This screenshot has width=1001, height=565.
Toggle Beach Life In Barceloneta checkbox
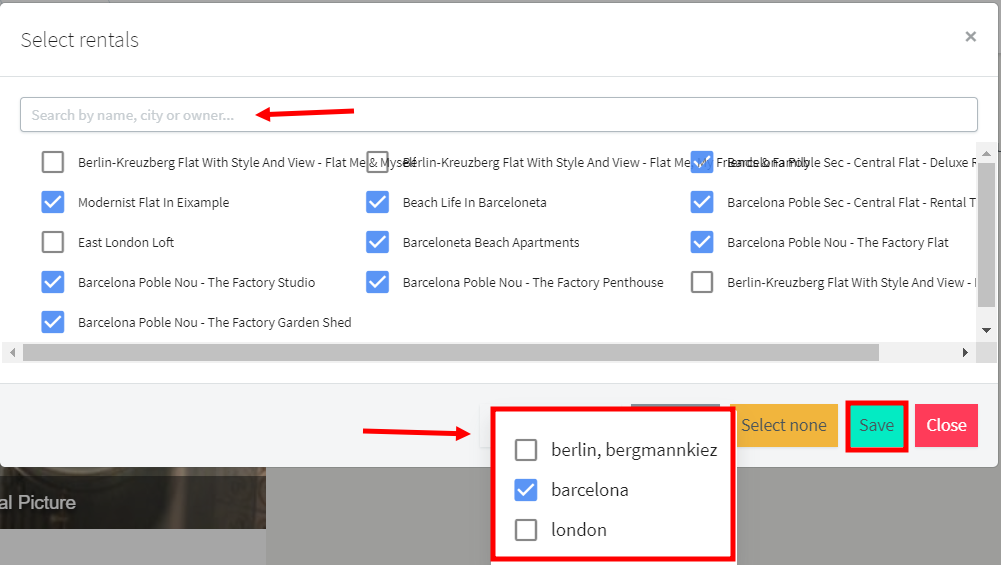(377, 202)
